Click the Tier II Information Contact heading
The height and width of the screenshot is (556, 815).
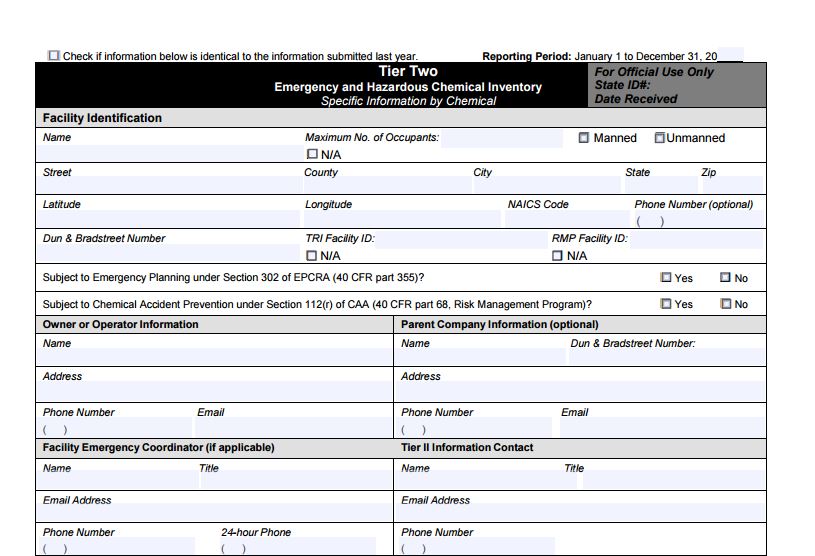tap(467, 447)
